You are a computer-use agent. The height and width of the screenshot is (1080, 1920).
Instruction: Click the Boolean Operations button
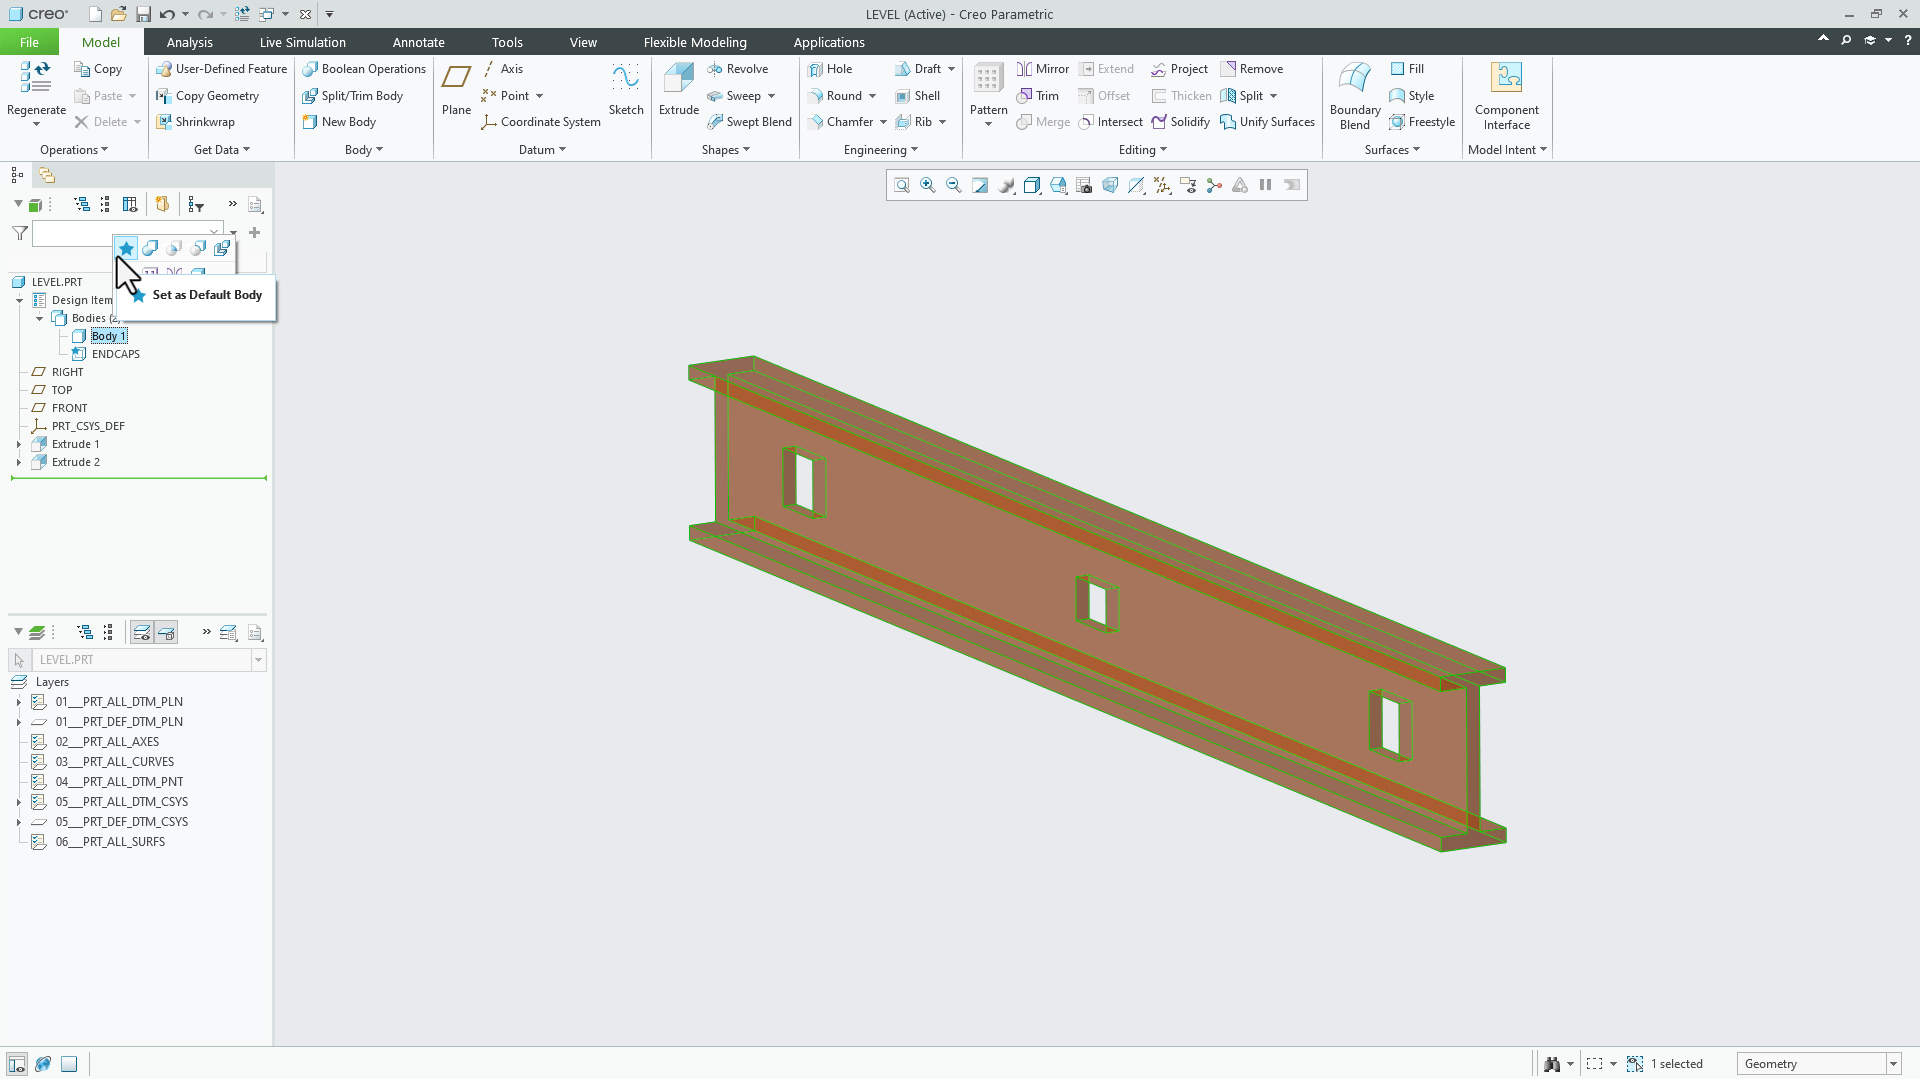(x=364, y=69)
